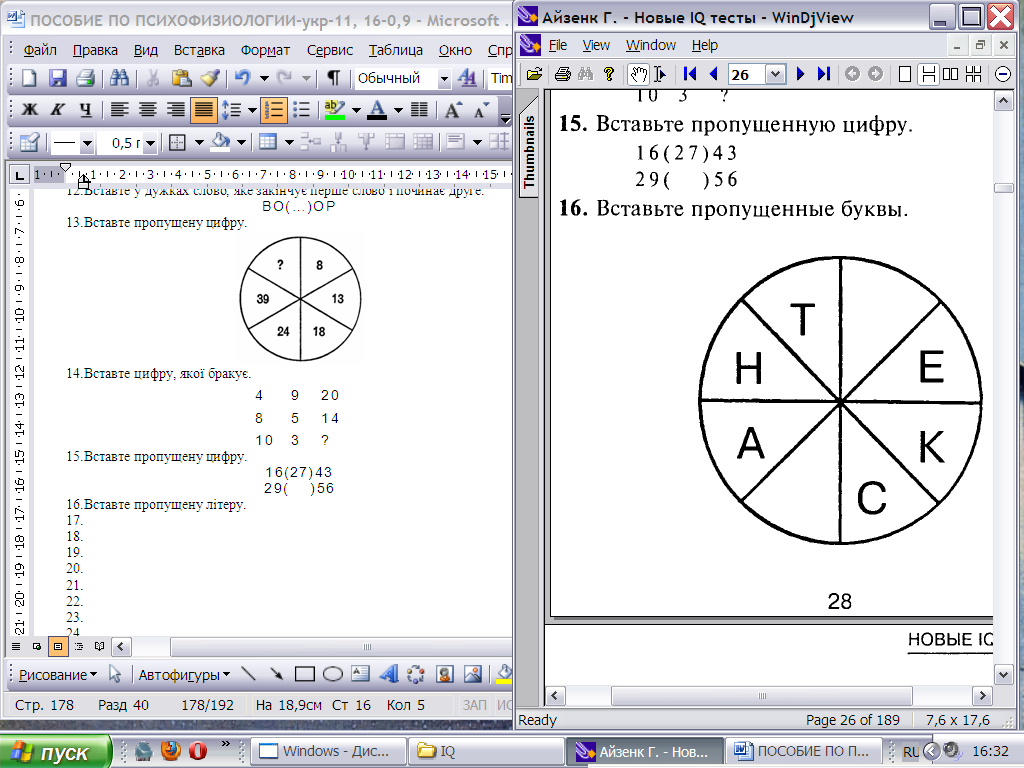Viewport: 1024px width, 768px height.
Task: Launch Firefox from the quick launch bar
Action: 170,750
